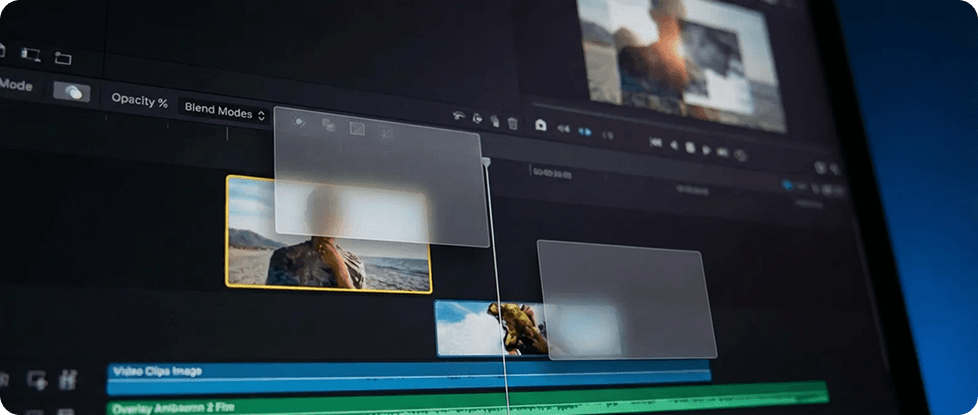Click the stop button in playback controls
Viewport: 978px width, 415px height.
point(689,148)
